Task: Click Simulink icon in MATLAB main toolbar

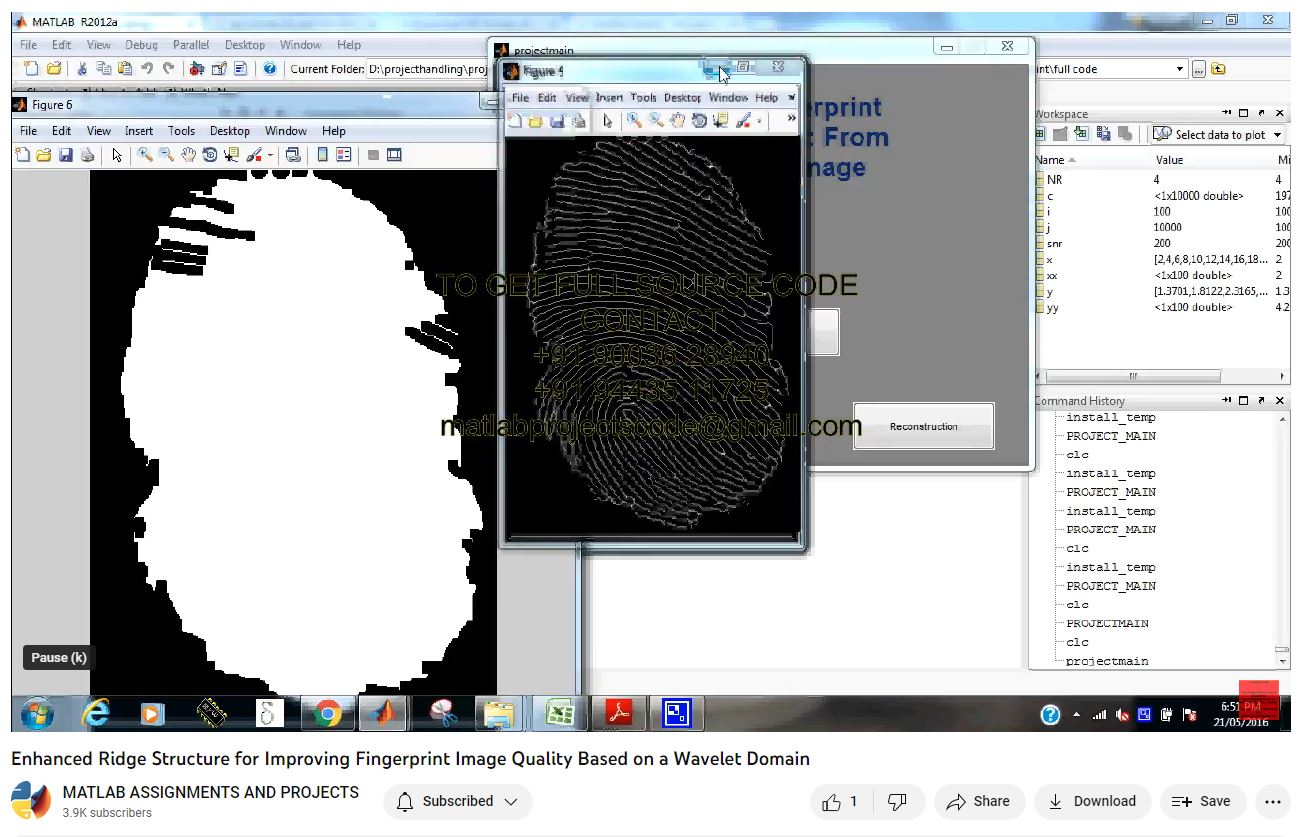Action: pos(197,69)
